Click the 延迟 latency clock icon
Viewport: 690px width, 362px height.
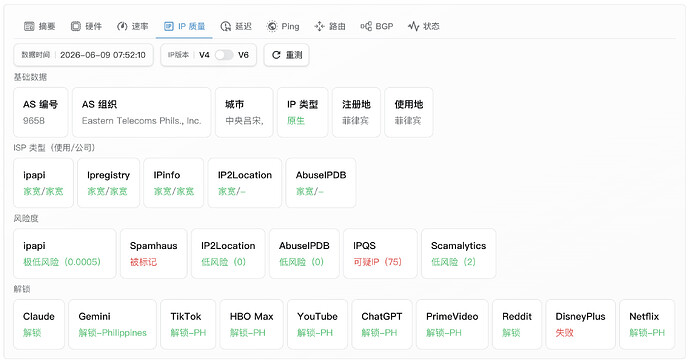tap(226, 26)
